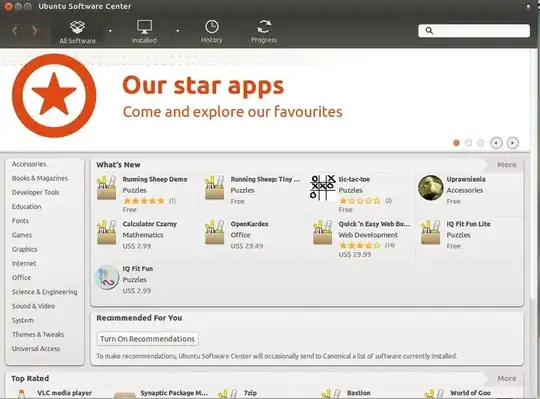Click Running Sheep Demo star rating
The width and height of the screenshot is (540, 399).
coord(144,201)
